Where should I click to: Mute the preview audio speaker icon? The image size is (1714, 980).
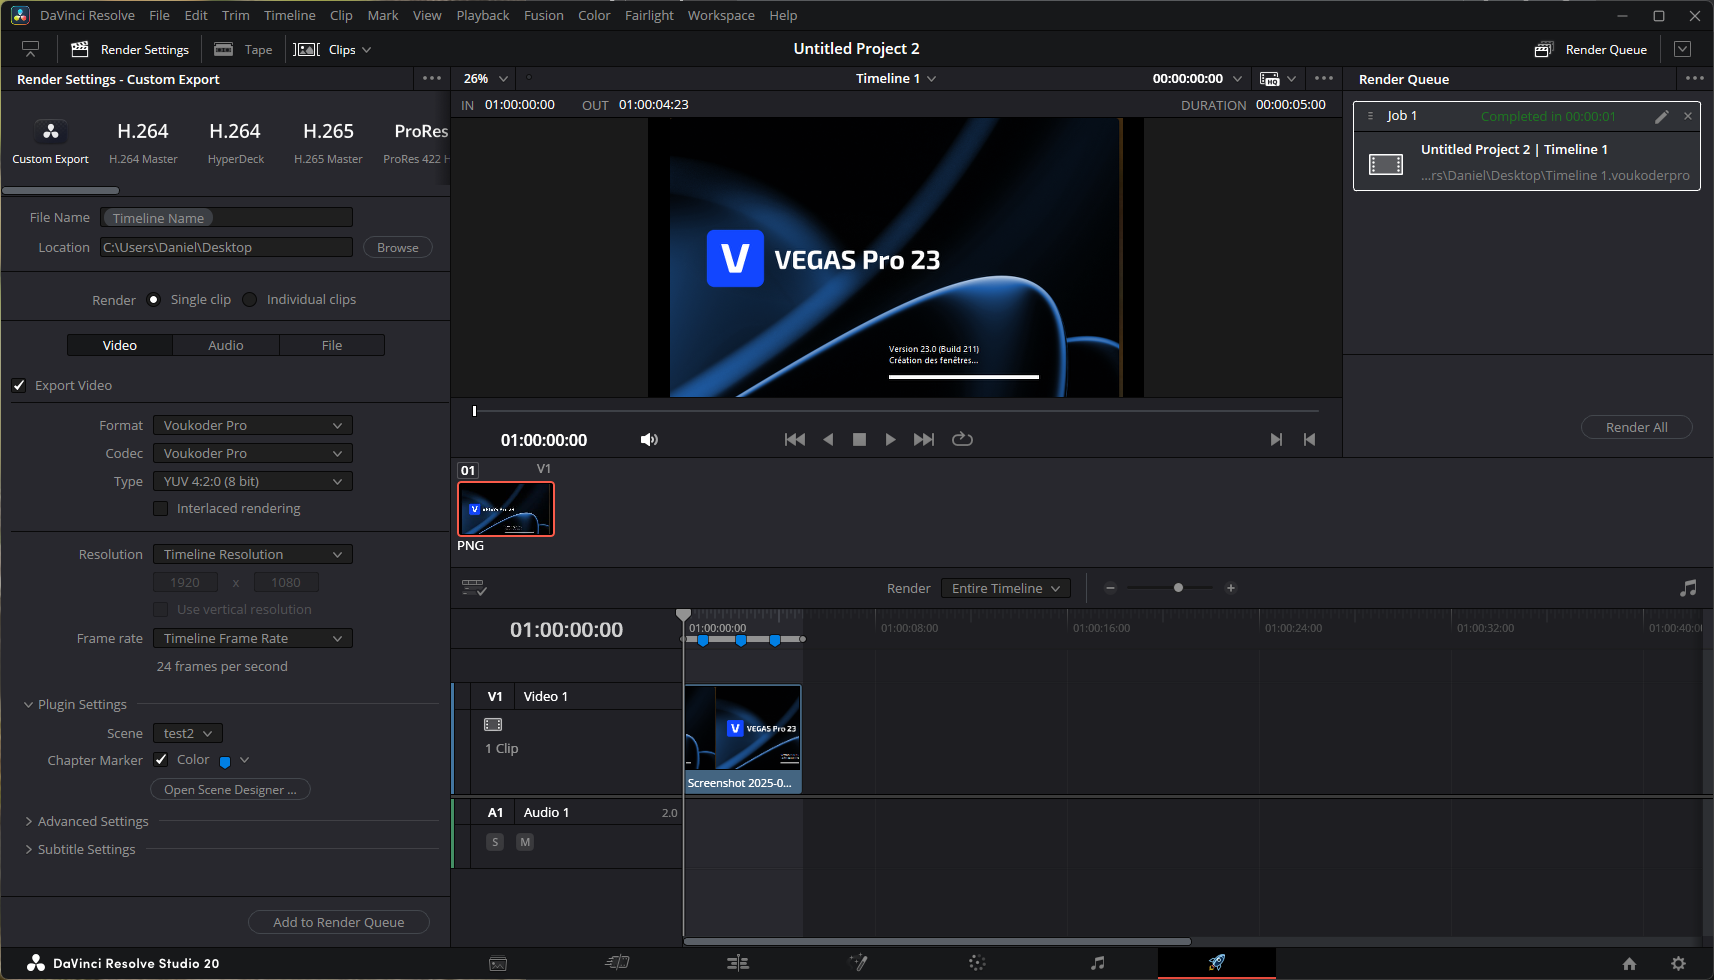pos(649,440)
